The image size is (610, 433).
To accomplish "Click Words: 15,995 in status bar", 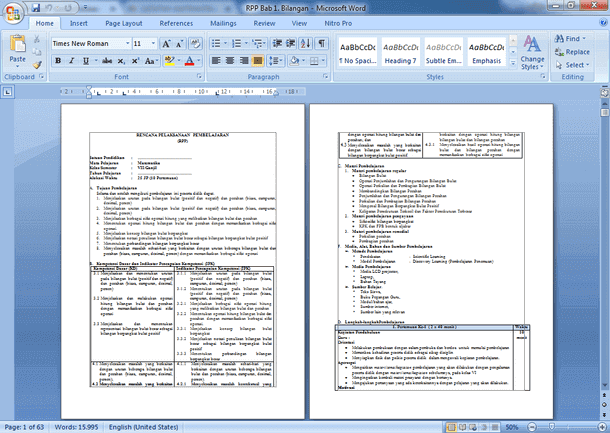I will pos(76,427).
